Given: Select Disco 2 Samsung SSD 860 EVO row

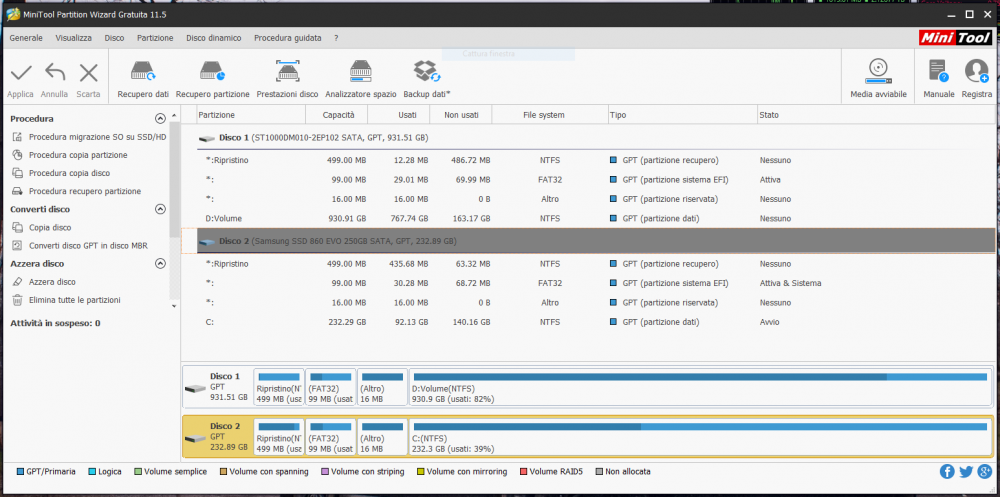Looking at the screenshot, I should (x=596, y=242).
